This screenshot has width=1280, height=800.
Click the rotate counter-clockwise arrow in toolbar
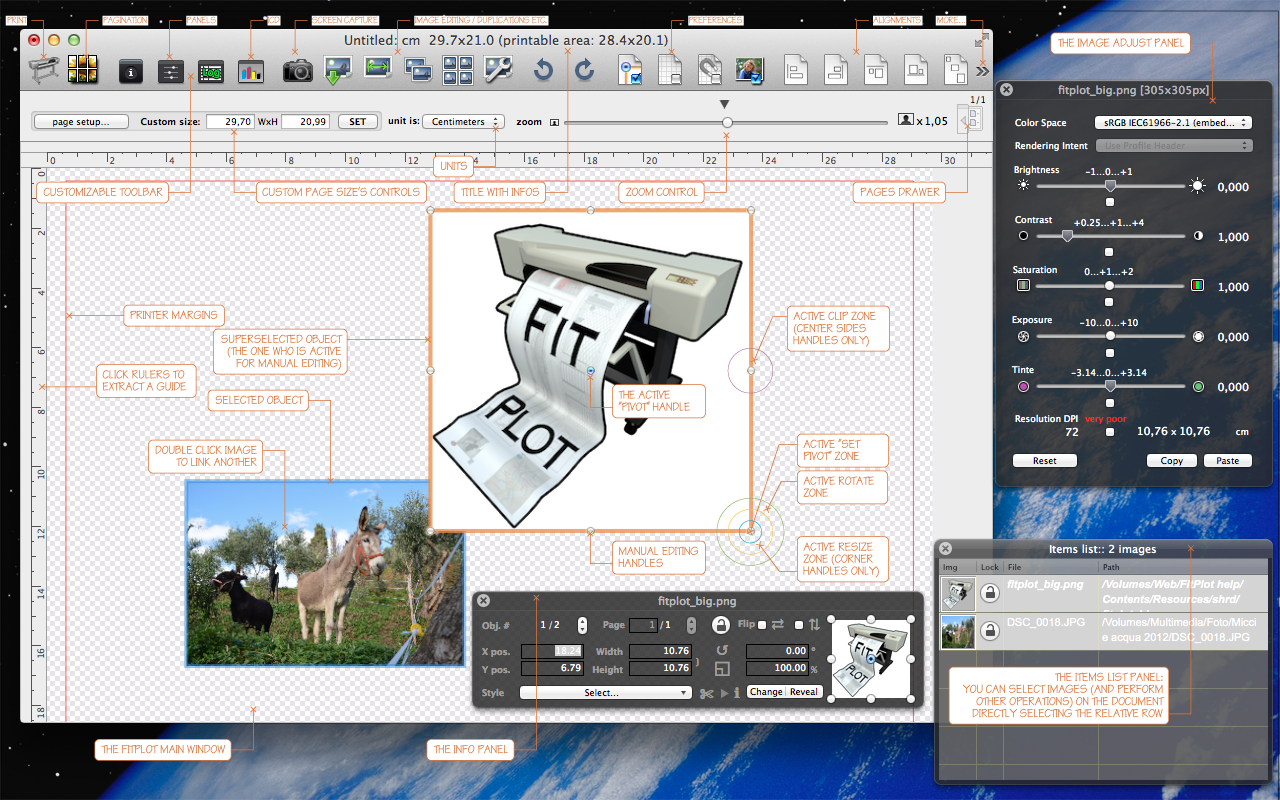pos(543,70)
